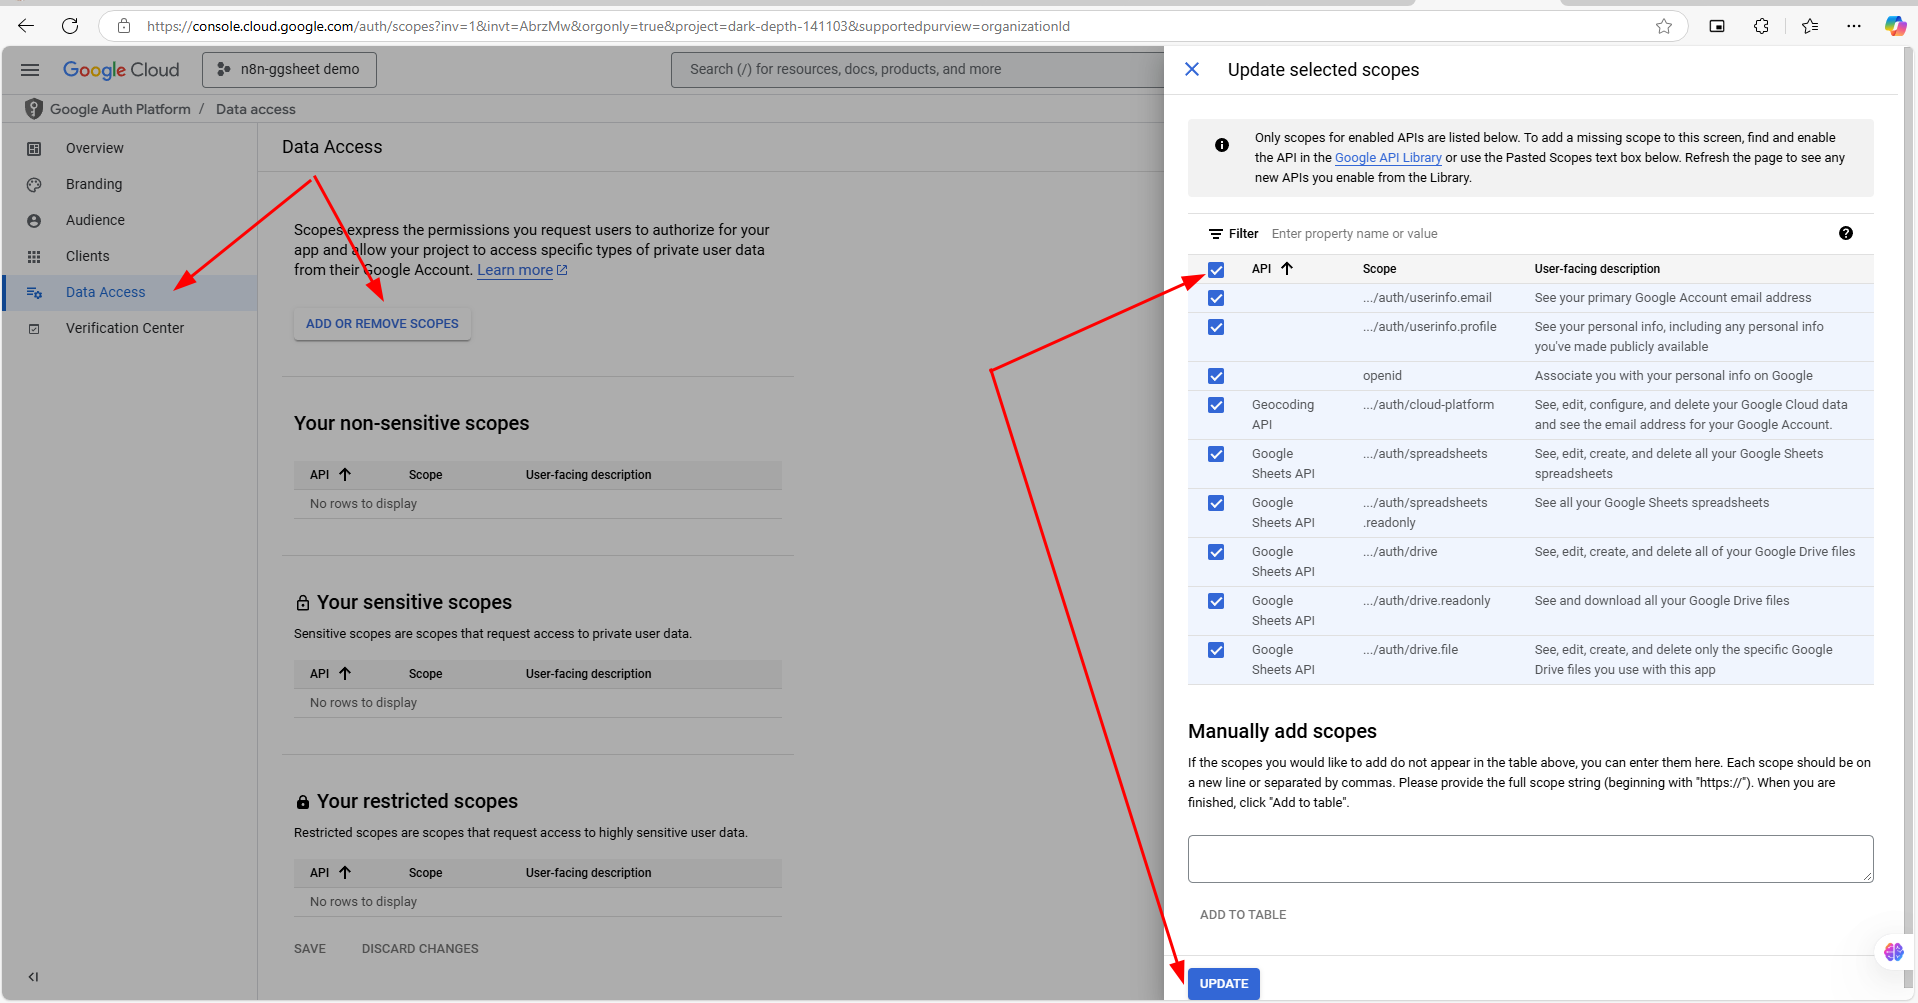Go back using the browser back arrow
Viewport: 1918px width, 1003px height.
click(26, 26)
